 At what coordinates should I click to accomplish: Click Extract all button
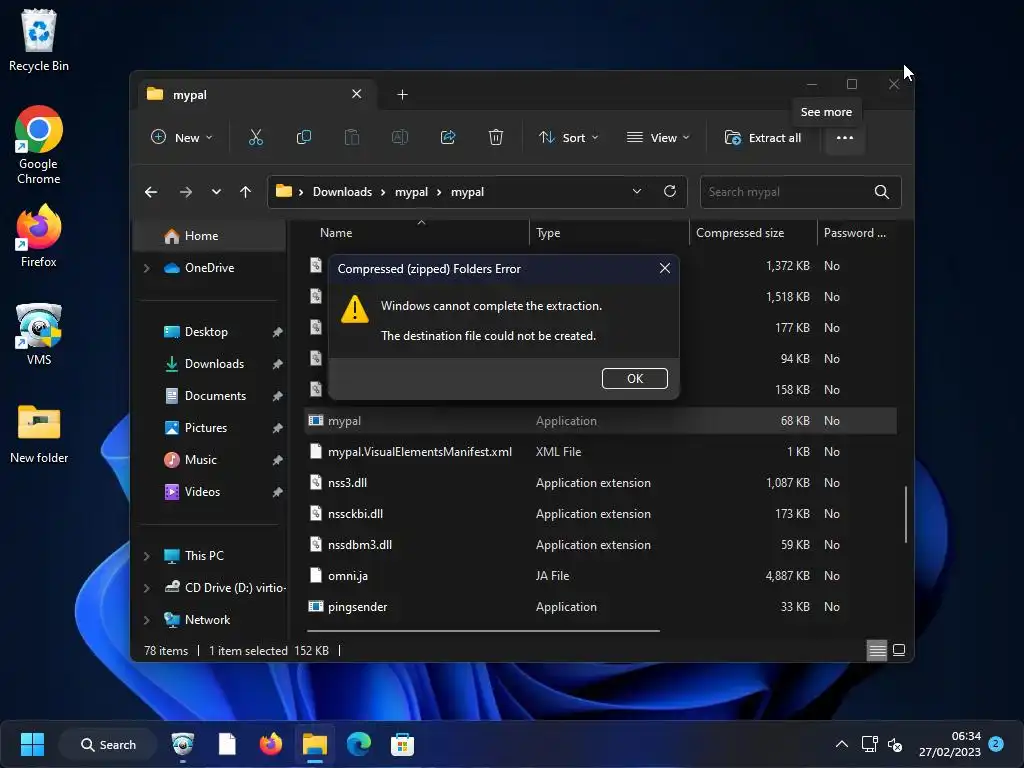coord(763,138)
